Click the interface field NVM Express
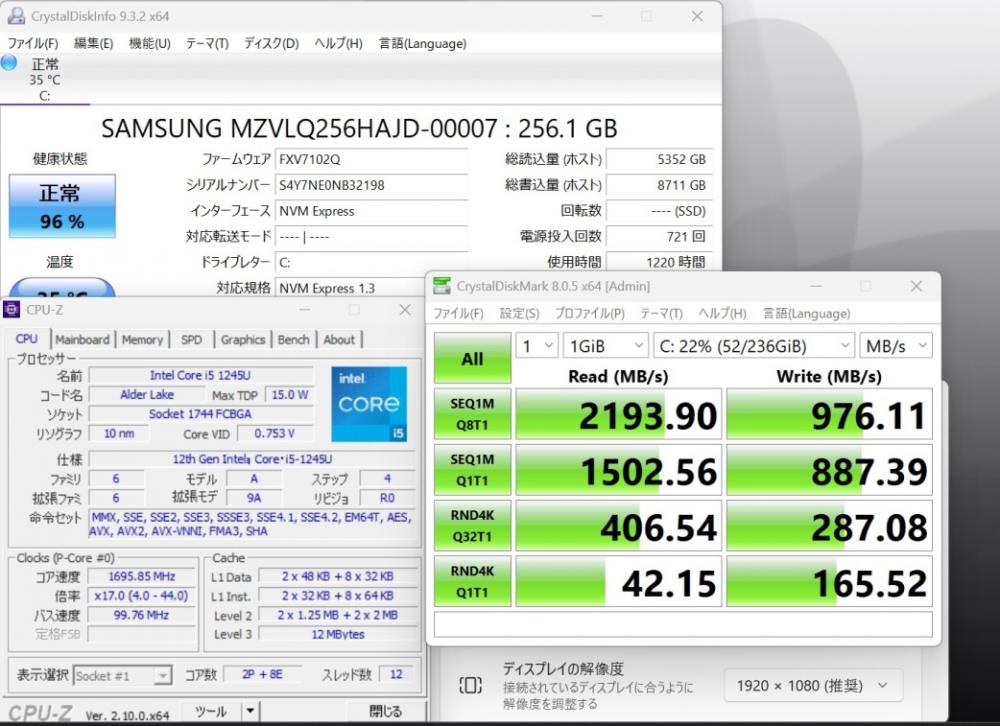The height and width of the screenshot is (726, 1000). (371, 211)
